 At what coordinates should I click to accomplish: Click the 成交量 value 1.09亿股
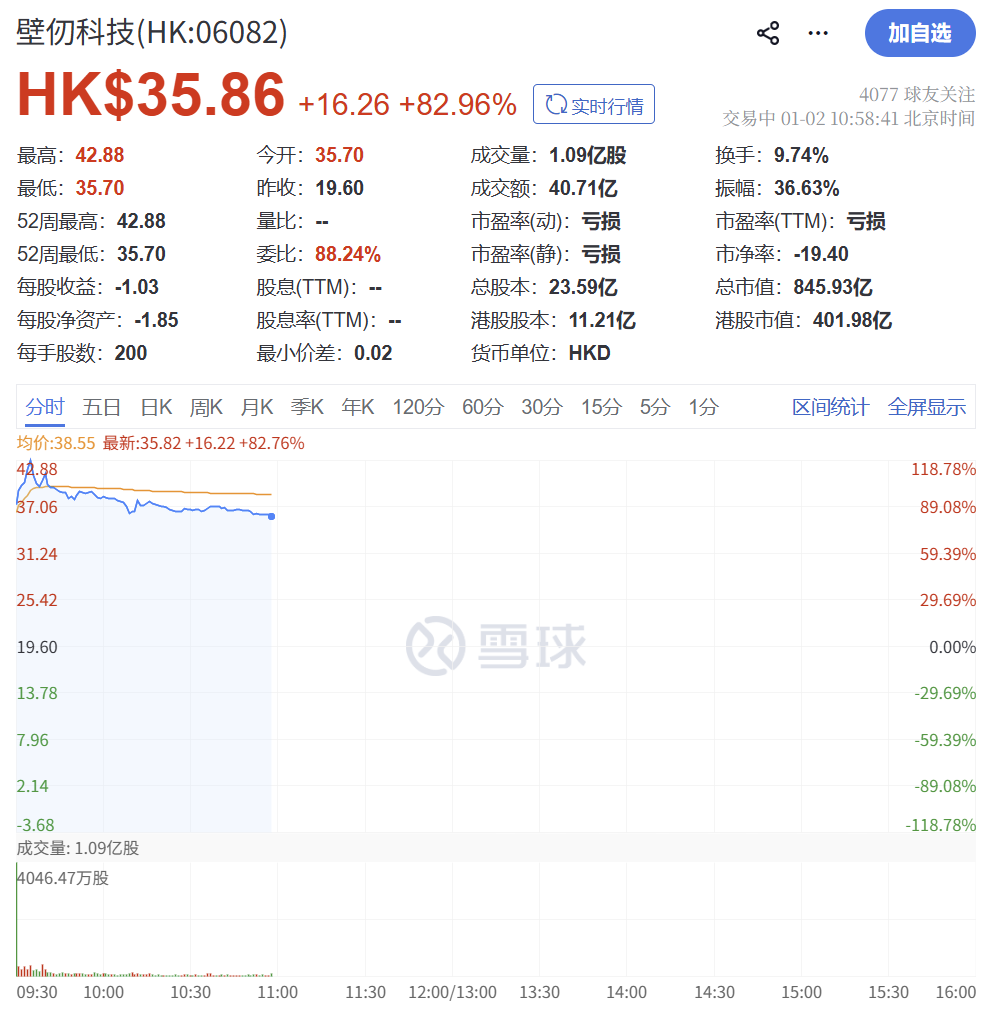pyautogui.click(x=588, y=155)
